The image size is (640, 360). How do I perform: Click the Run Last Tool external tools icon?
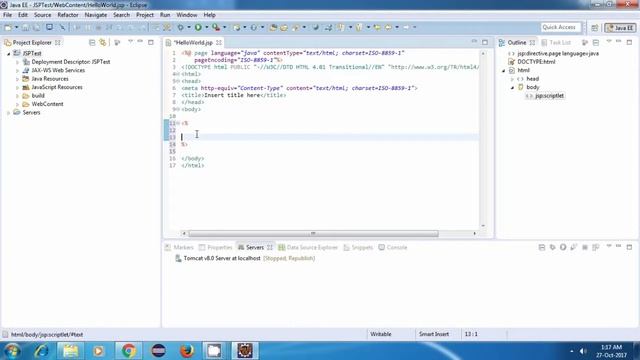pyautogui.click(x=216, y=27)
